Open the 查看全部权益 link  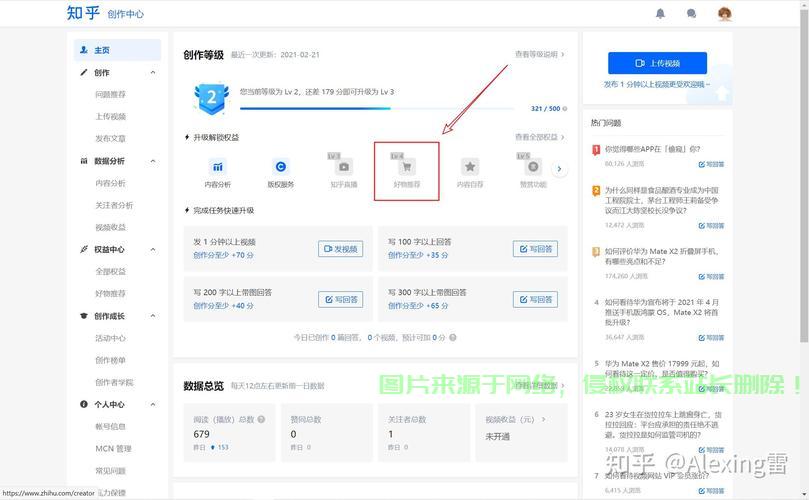coord(540,137)
